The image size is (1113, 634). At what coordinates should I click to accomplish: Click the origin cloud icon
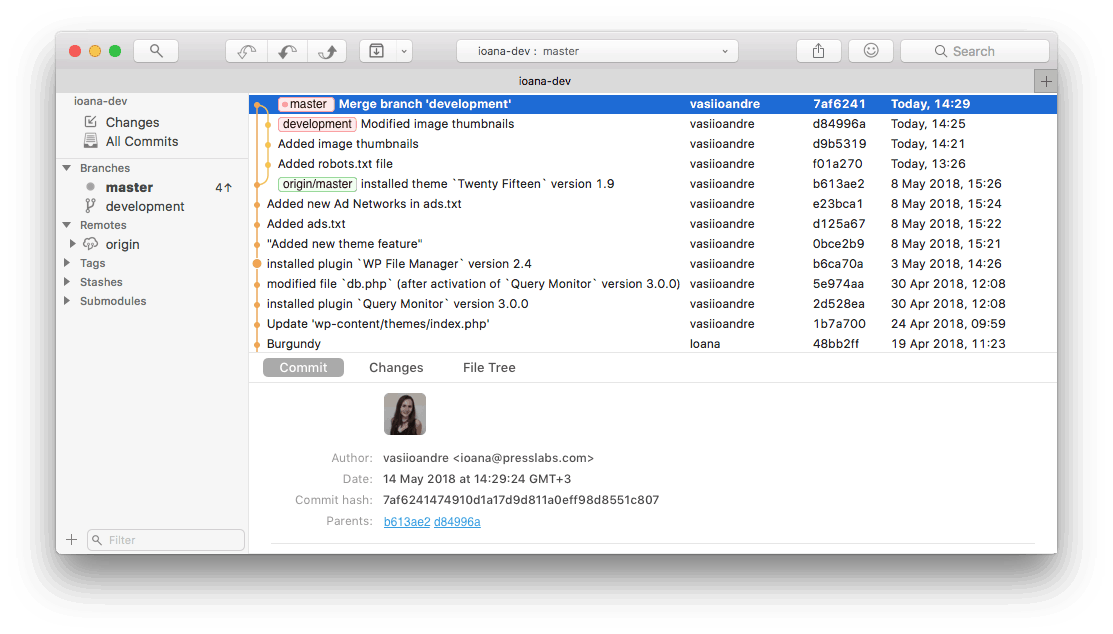(x=90, y=244)
